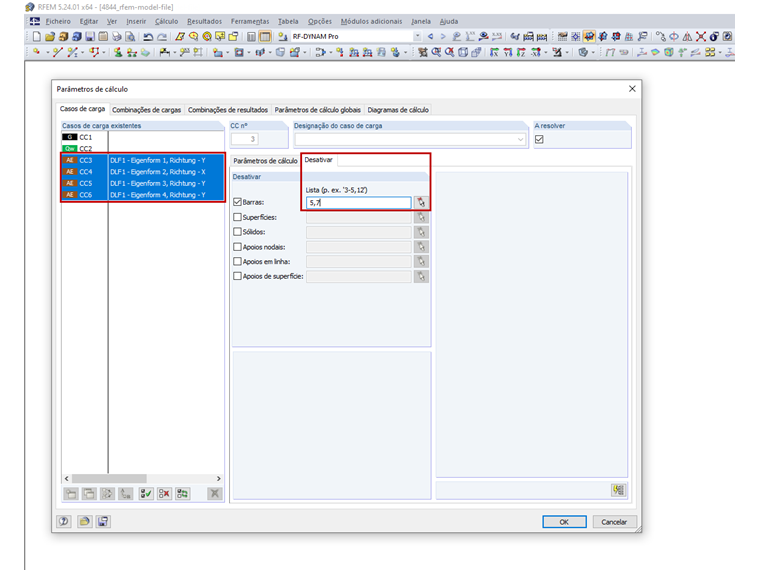Screen dimensions: 760x570
Task: Pick bars graphically with the Barras picker icon
Action: (421, 203)
